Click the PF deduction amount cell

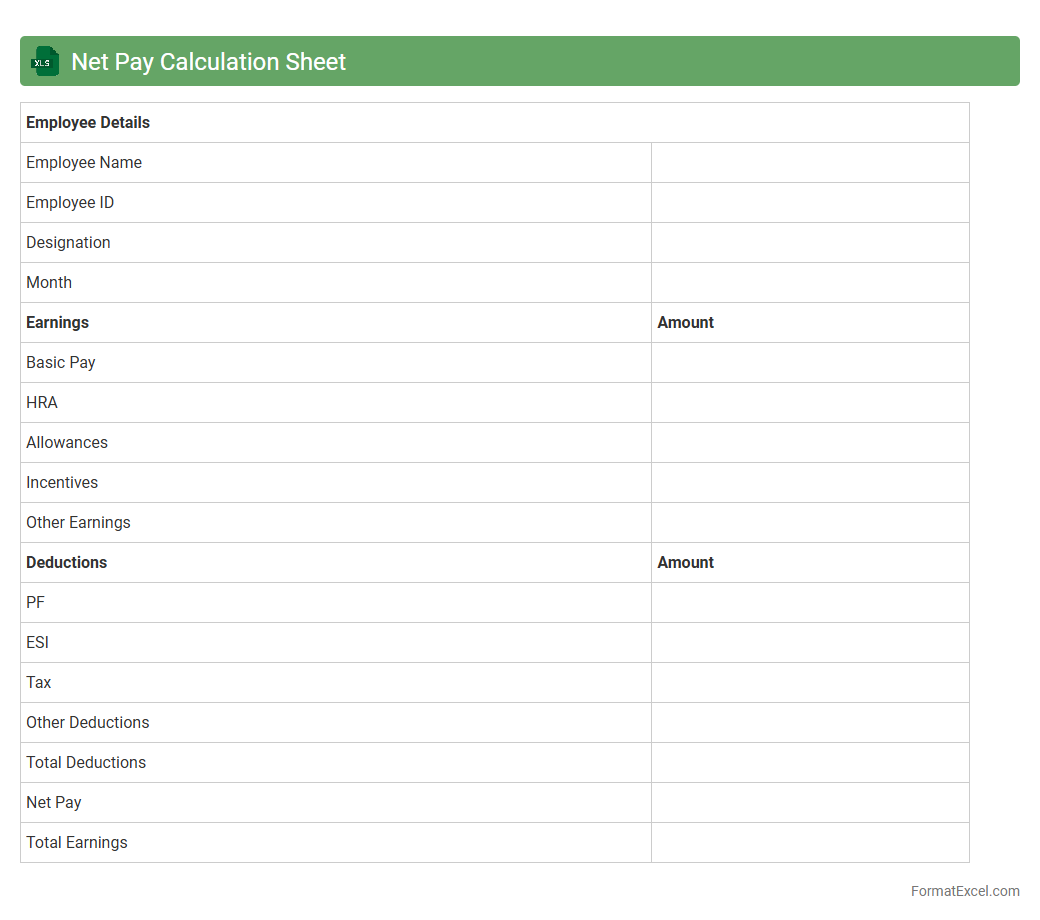[810, 602]
